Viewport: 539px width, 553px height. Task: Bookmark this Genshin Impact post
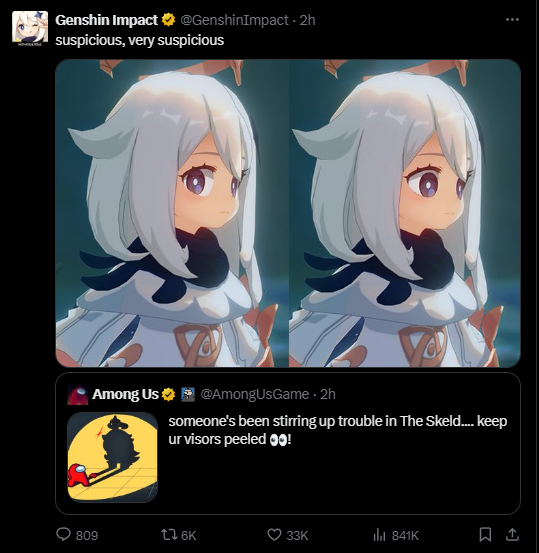485,535
